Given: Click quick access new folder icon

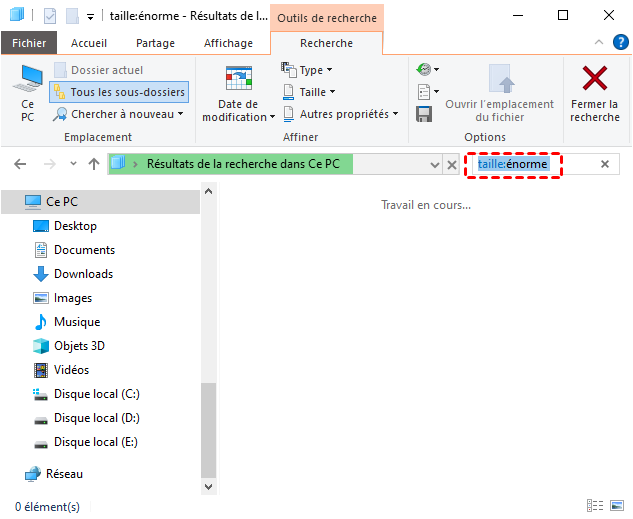Looking at the screenshot, I should click(x=72, y=16).
